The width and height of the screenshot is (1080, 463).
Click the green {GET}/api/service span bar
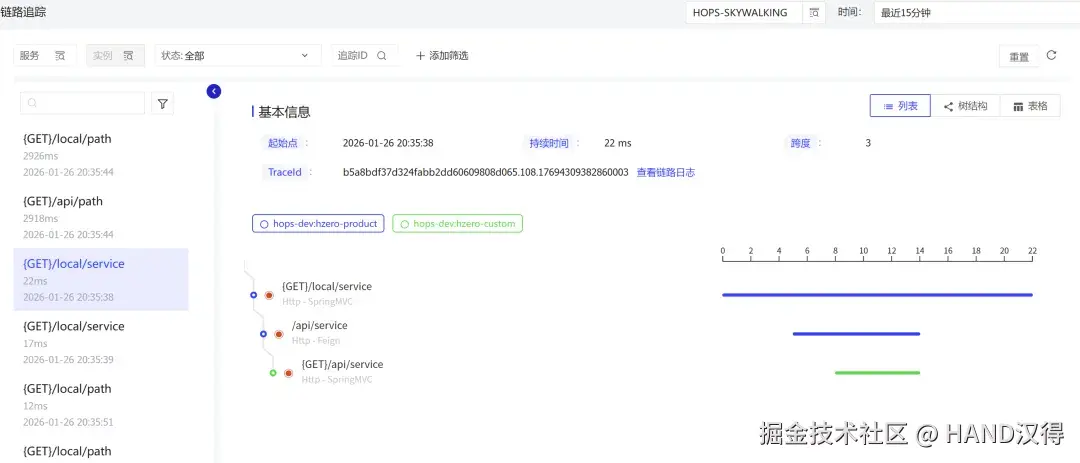pyautogui.click(x=878, y=373)
